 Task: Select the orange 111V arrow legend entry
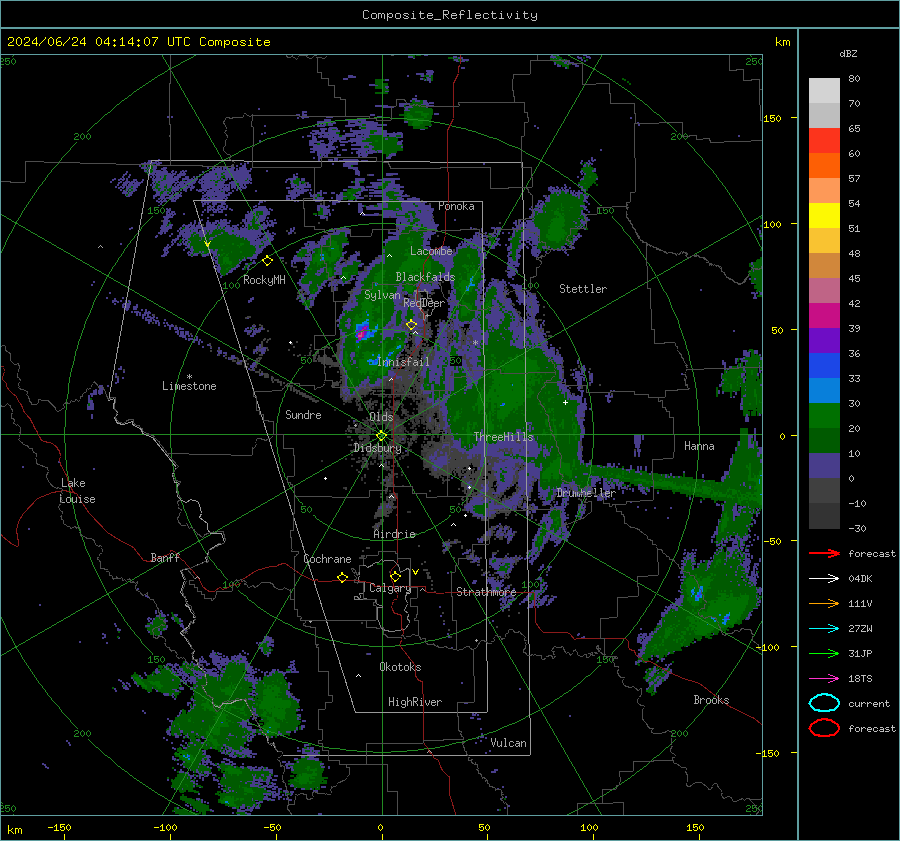824,603
